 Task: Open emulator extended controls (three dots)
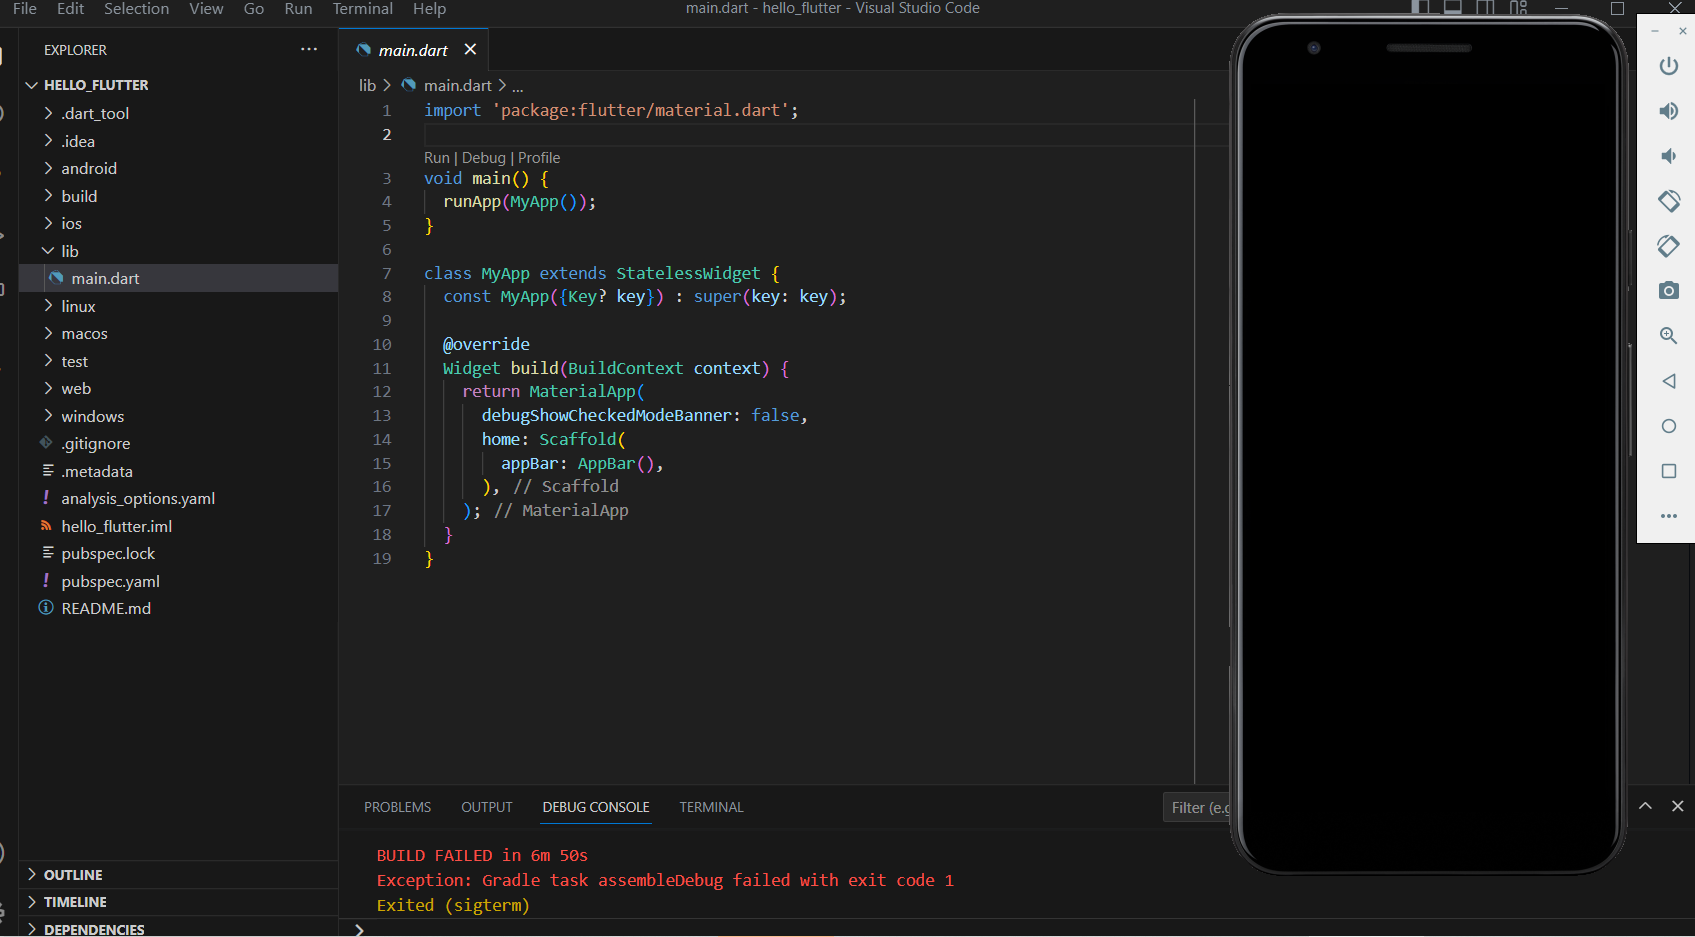click(1668, 516)
